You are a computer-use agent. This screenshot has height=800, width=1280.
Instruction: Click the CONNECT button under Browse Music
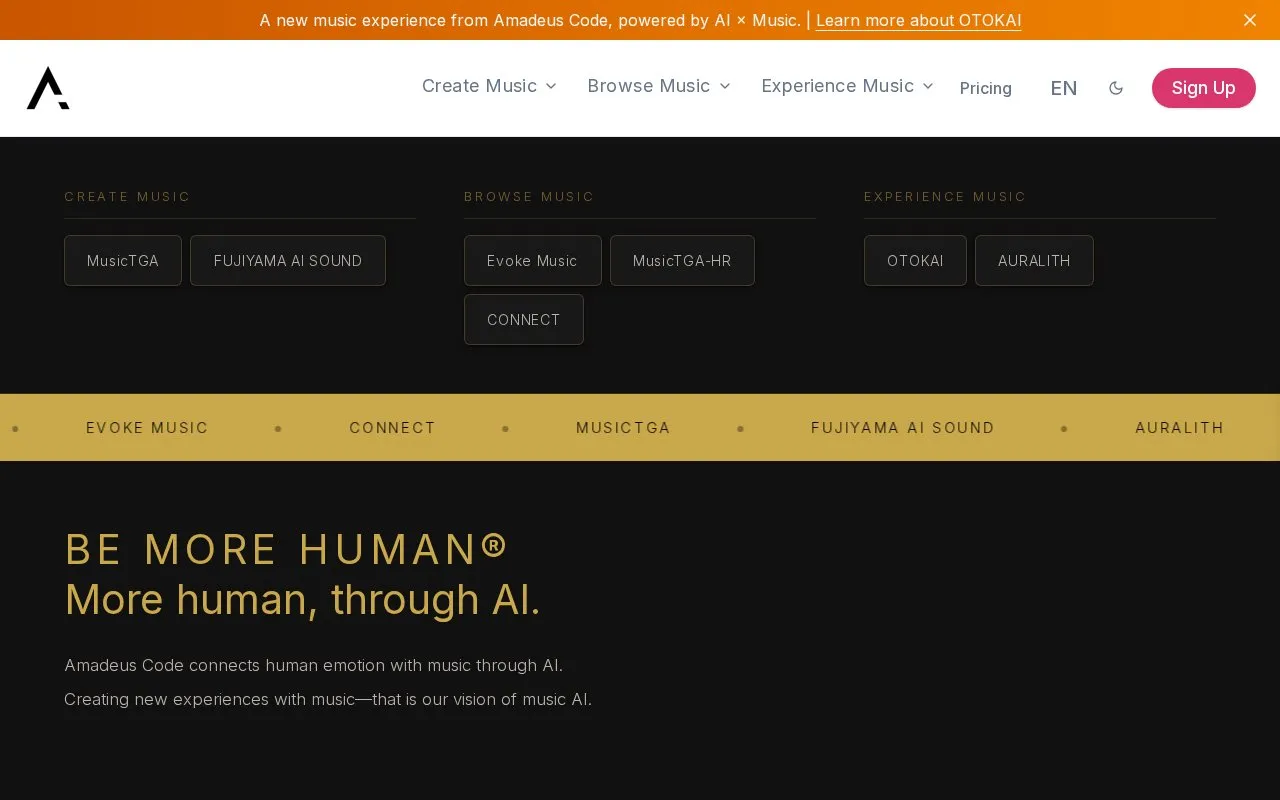pos(524,319)
